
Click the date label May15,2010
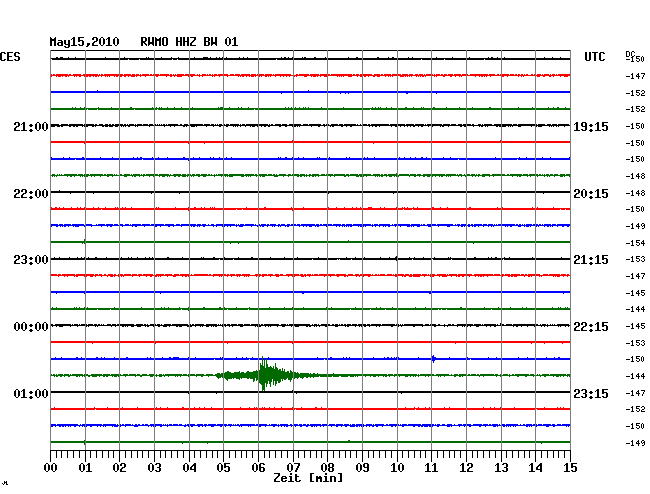84,42
